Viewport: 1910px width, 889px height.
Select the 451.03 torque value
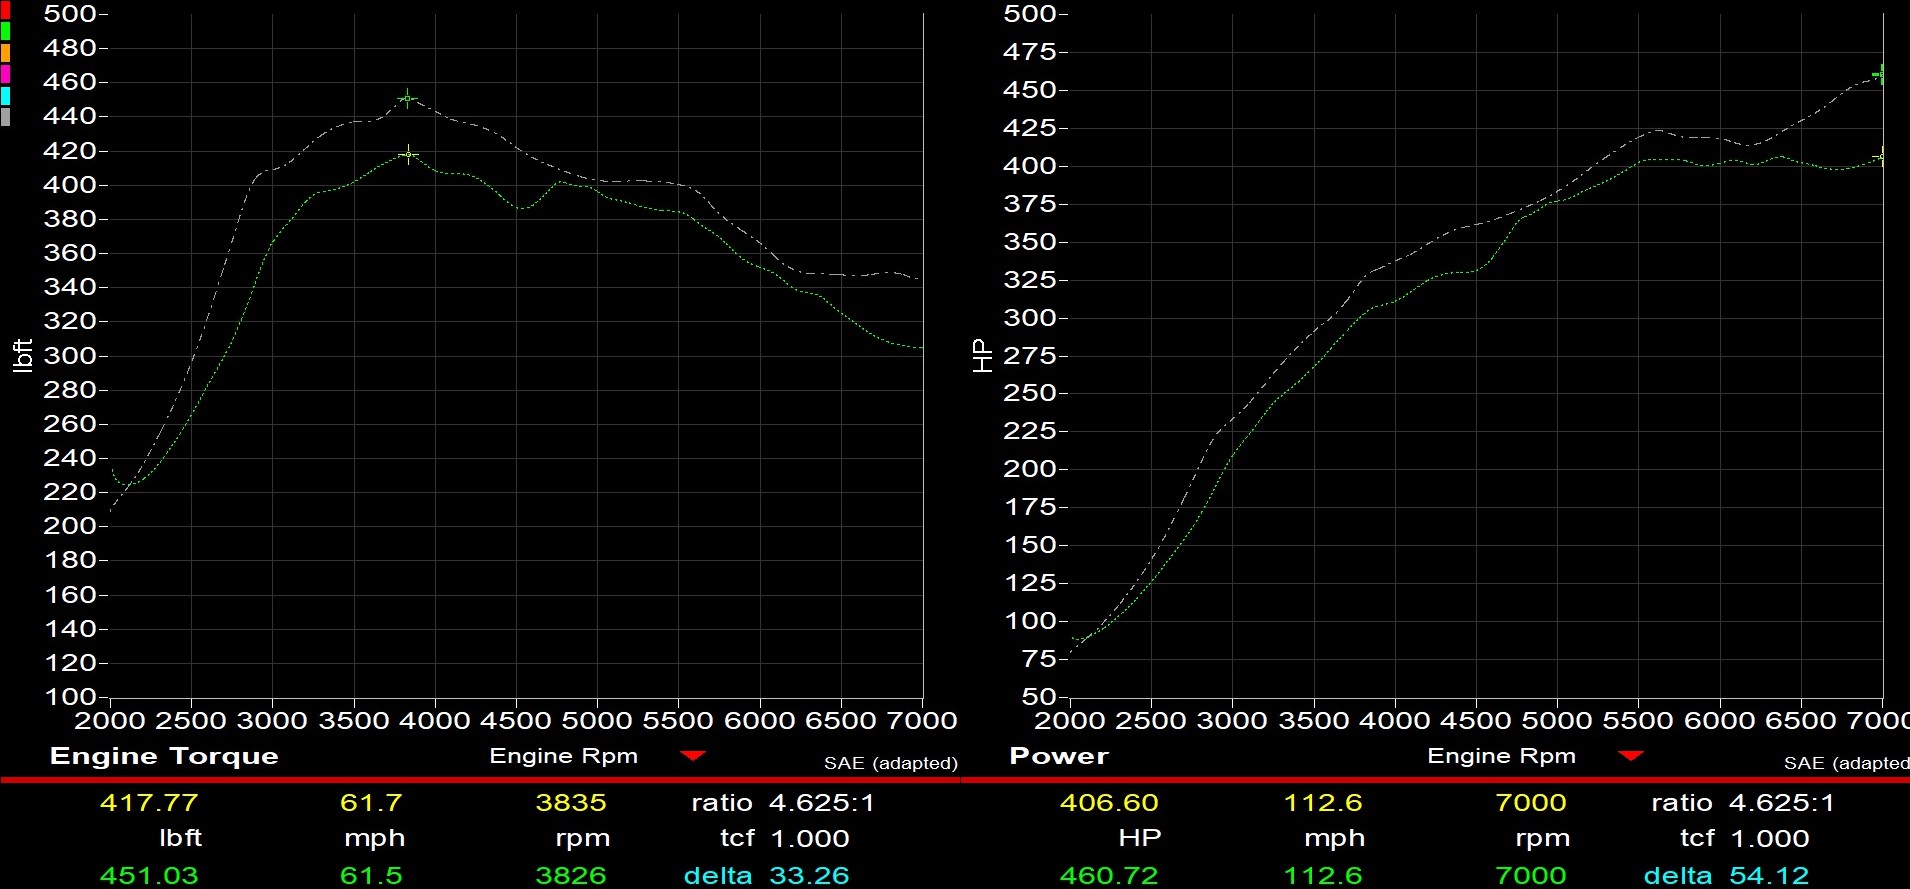[x=149, y=876]
